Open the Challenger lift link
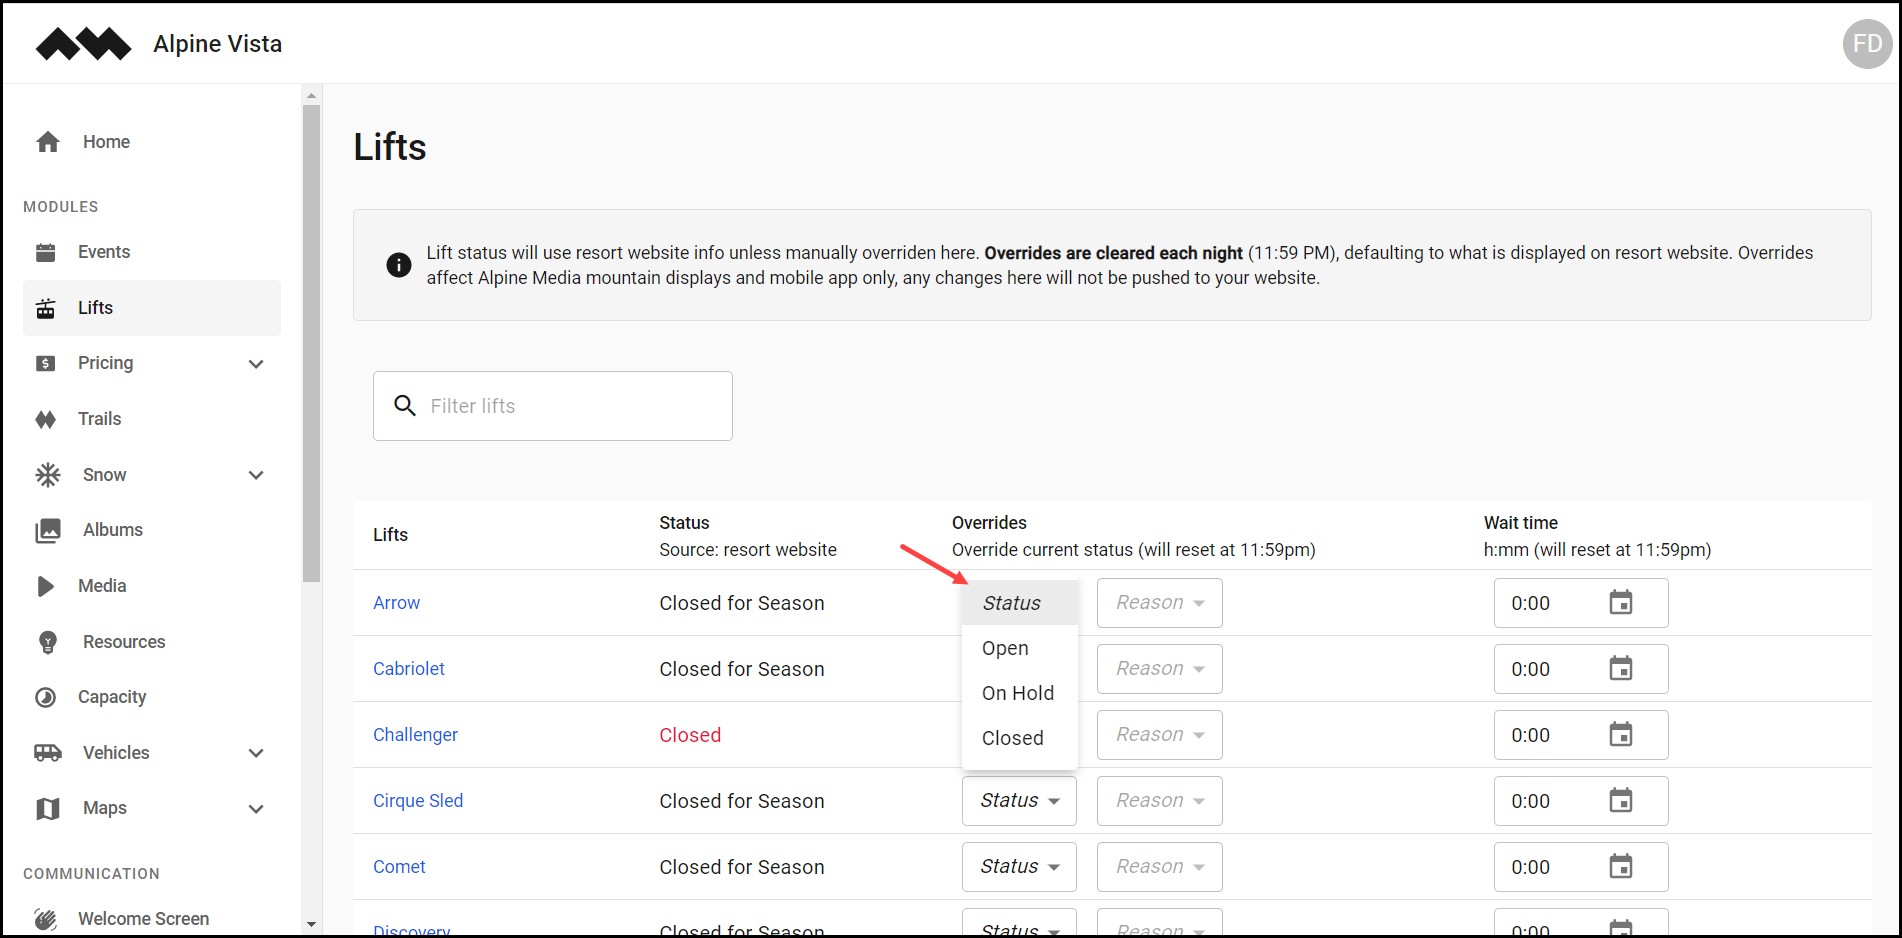This screenshot has height=938, width=1902. [x=415, y=735]
